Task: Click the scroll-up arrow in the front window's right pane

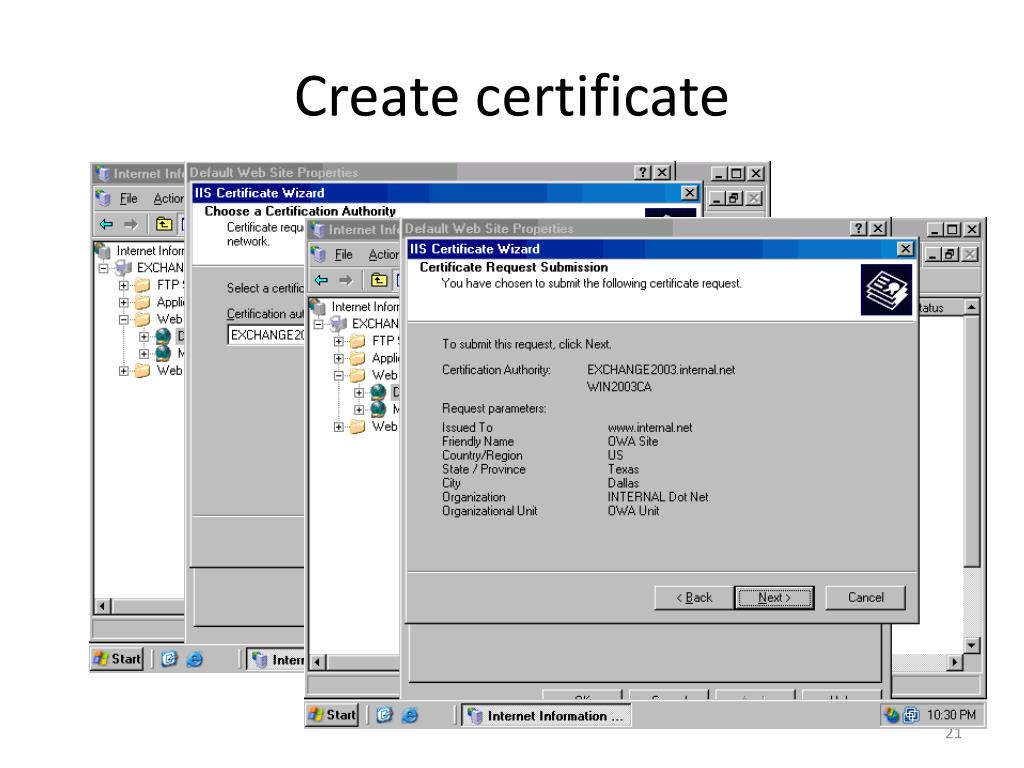Action: pos(972,307)
